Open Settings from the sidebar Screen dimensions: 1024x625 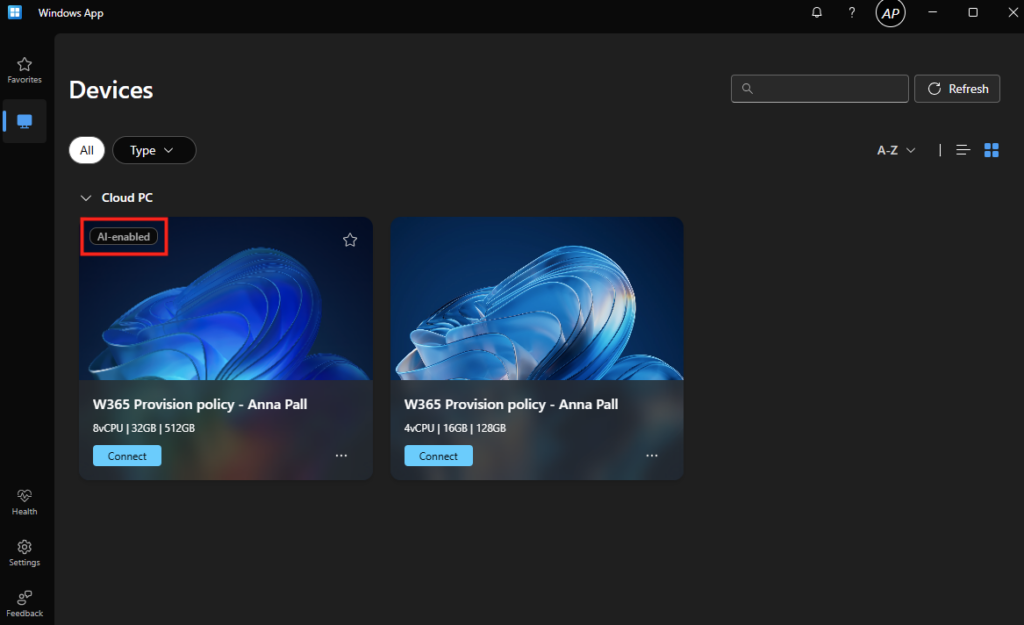24,552
